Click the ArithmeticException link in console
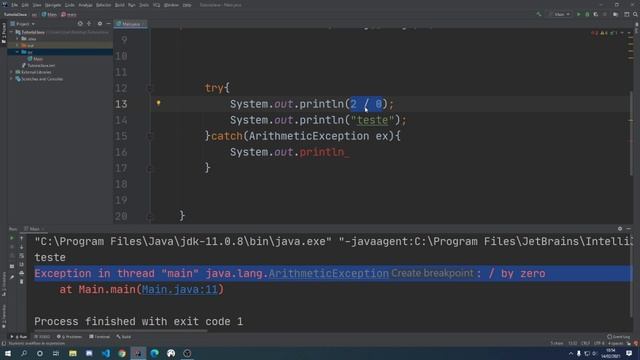 (329, 273)
